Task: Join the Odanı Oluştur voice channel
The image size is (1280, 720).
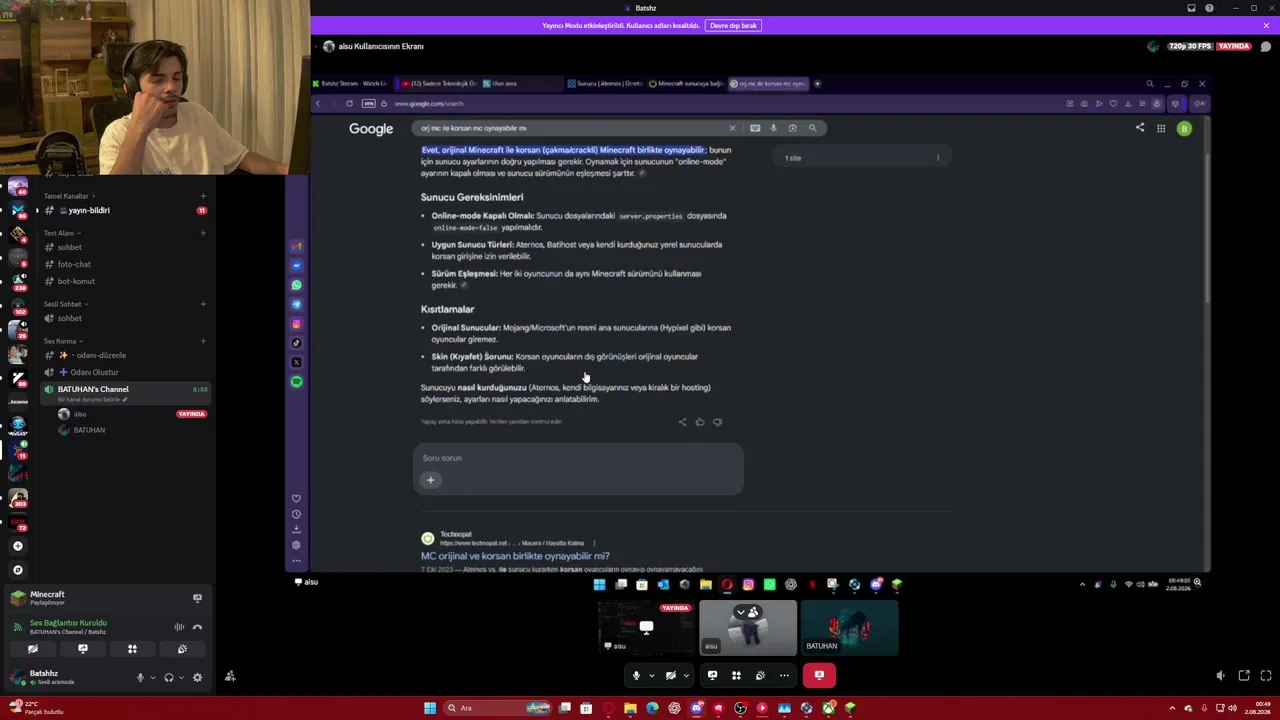Action: 125,372
